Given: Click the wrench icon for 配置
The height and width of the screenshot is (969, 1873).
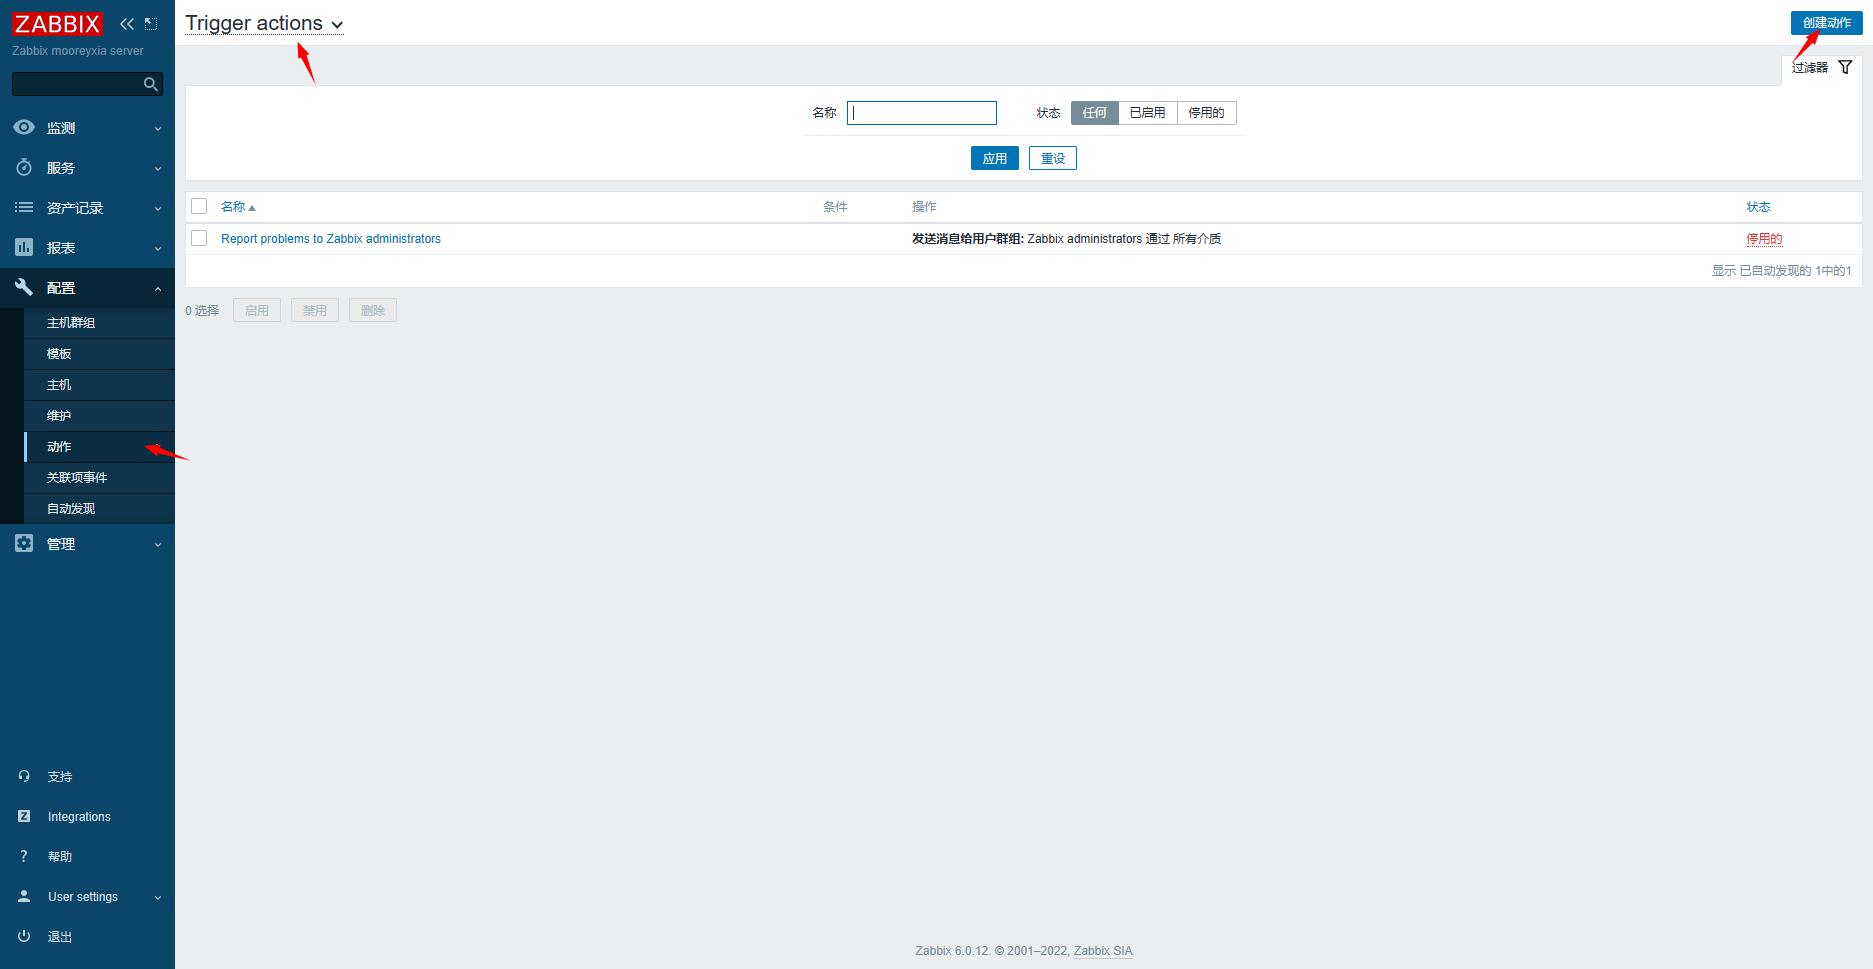Looking at the screenshot, I should coord(24,287).
